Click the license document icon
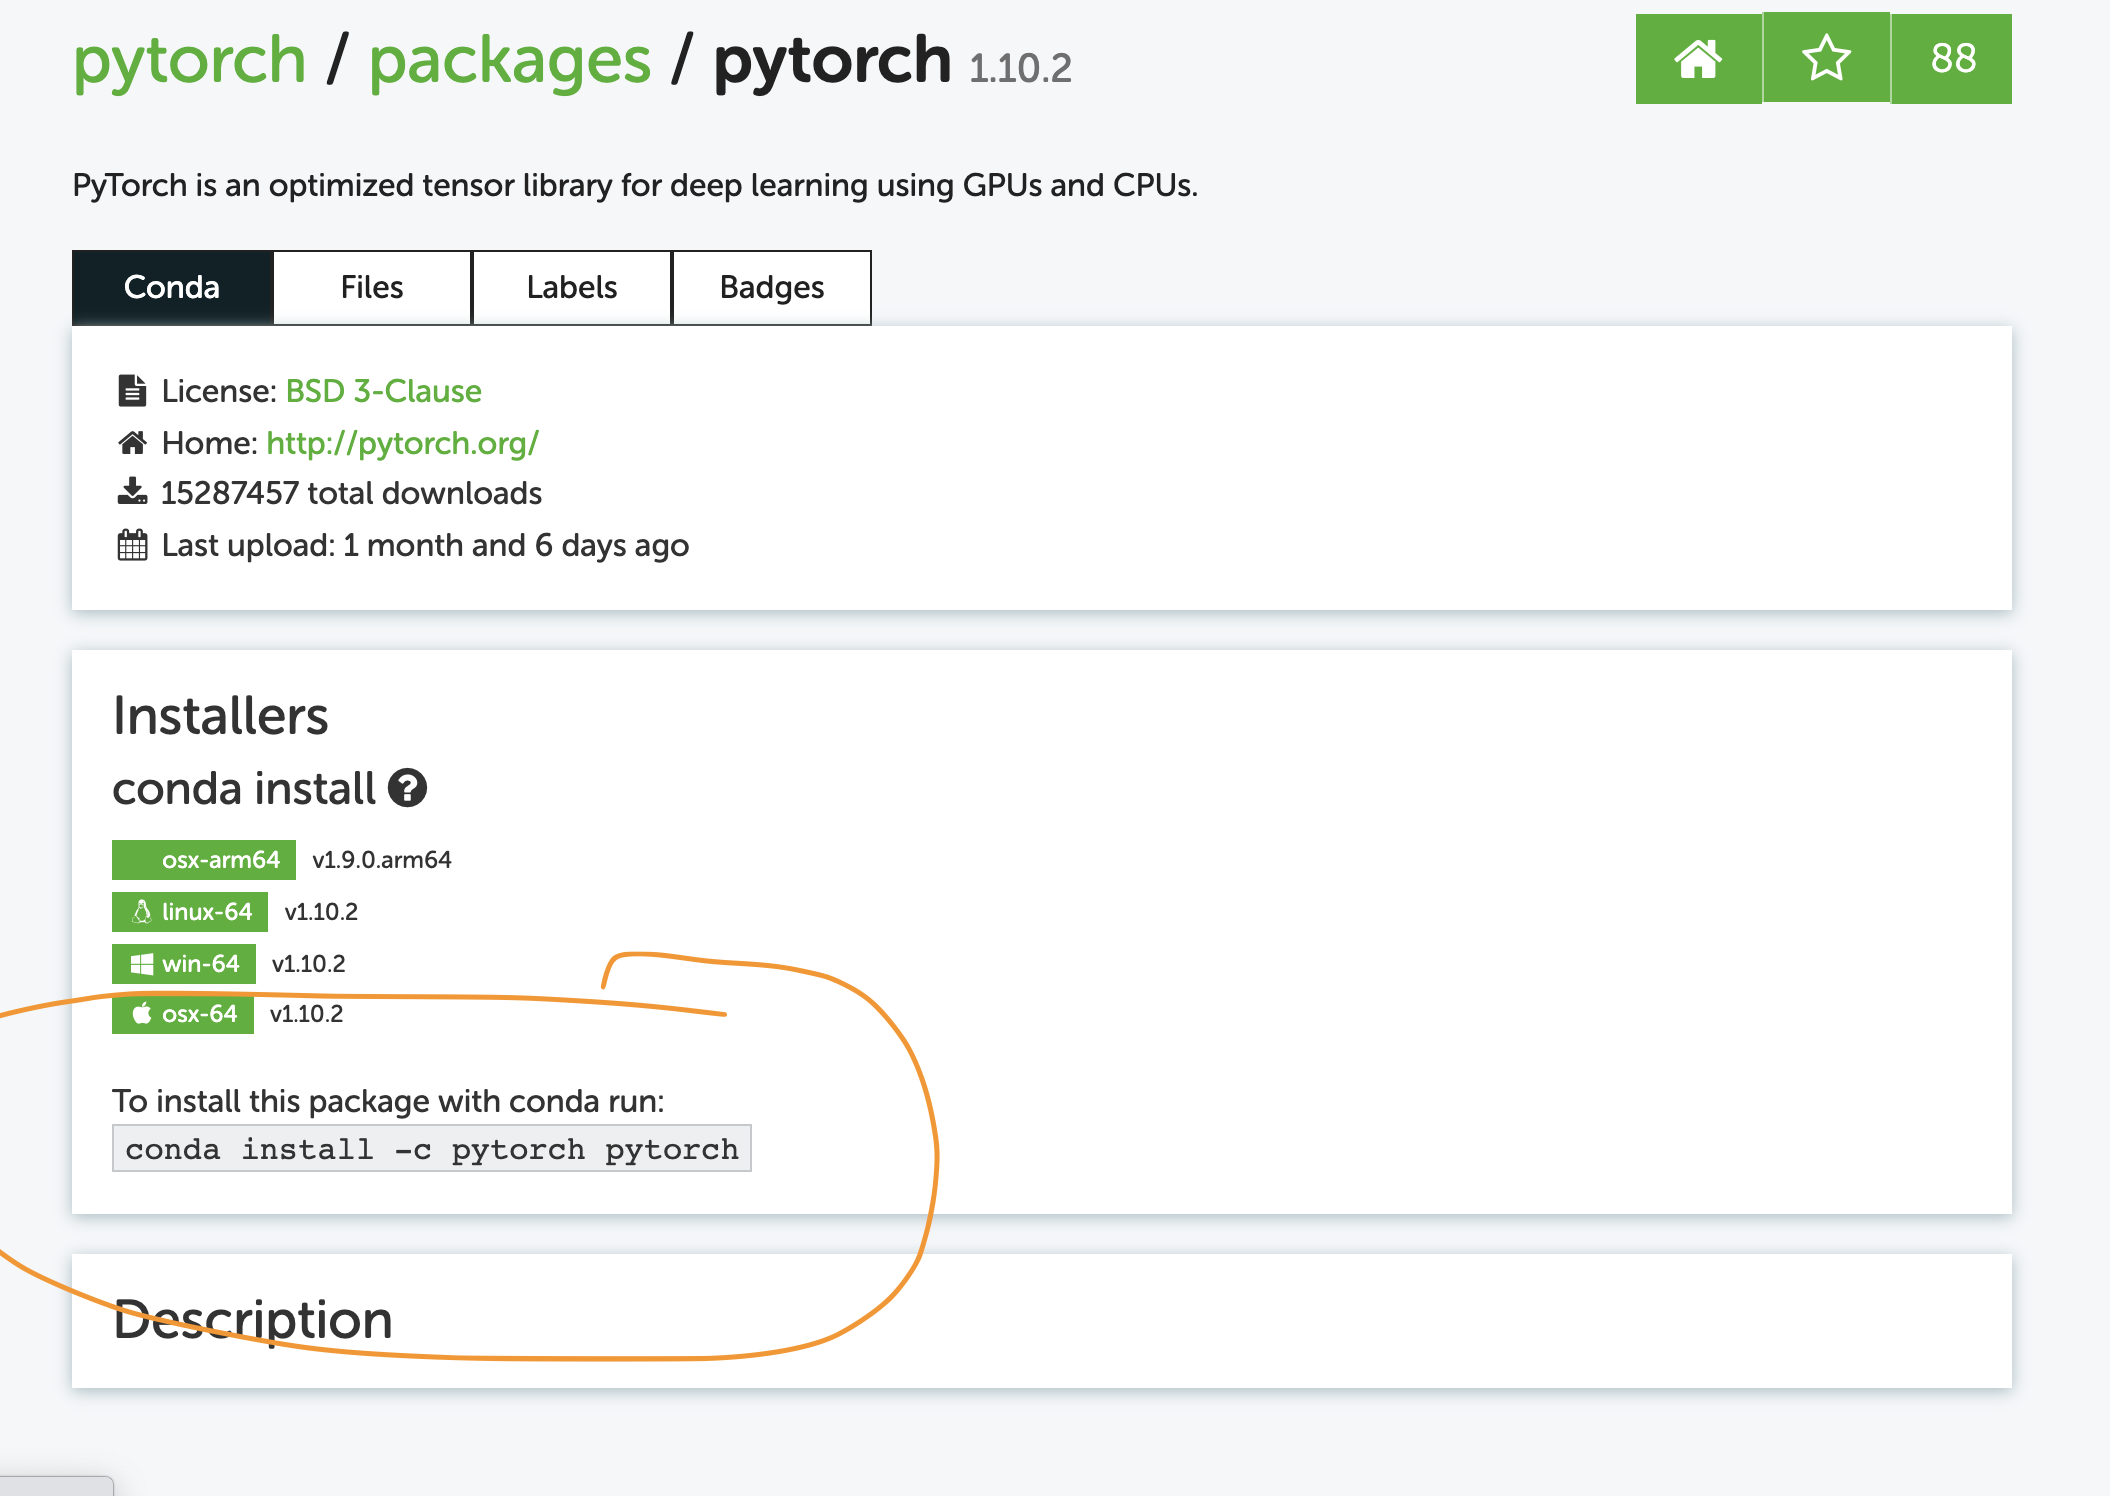The height and width of the screenshot is (1496, 2110). [131, 390]
